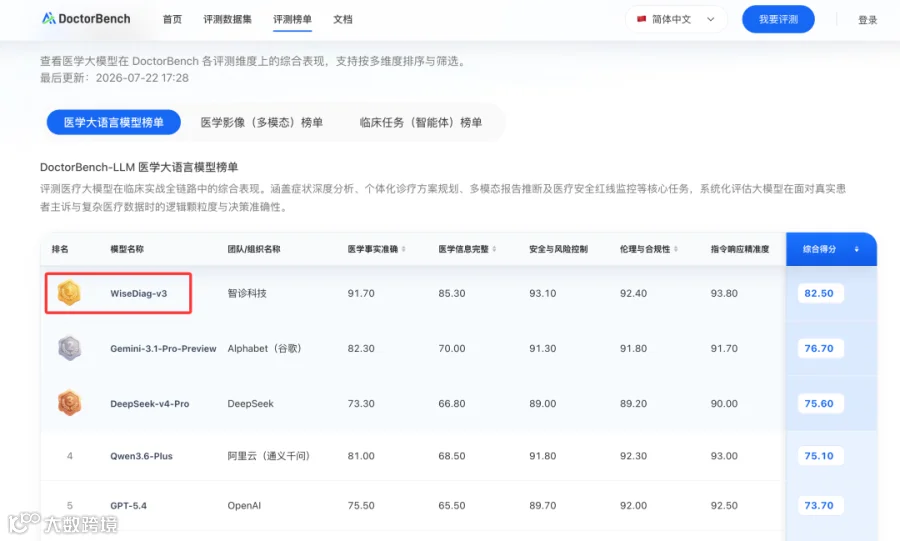
Task: Click Gemini completeness value 70.00
Action: (x=452, y=348)
